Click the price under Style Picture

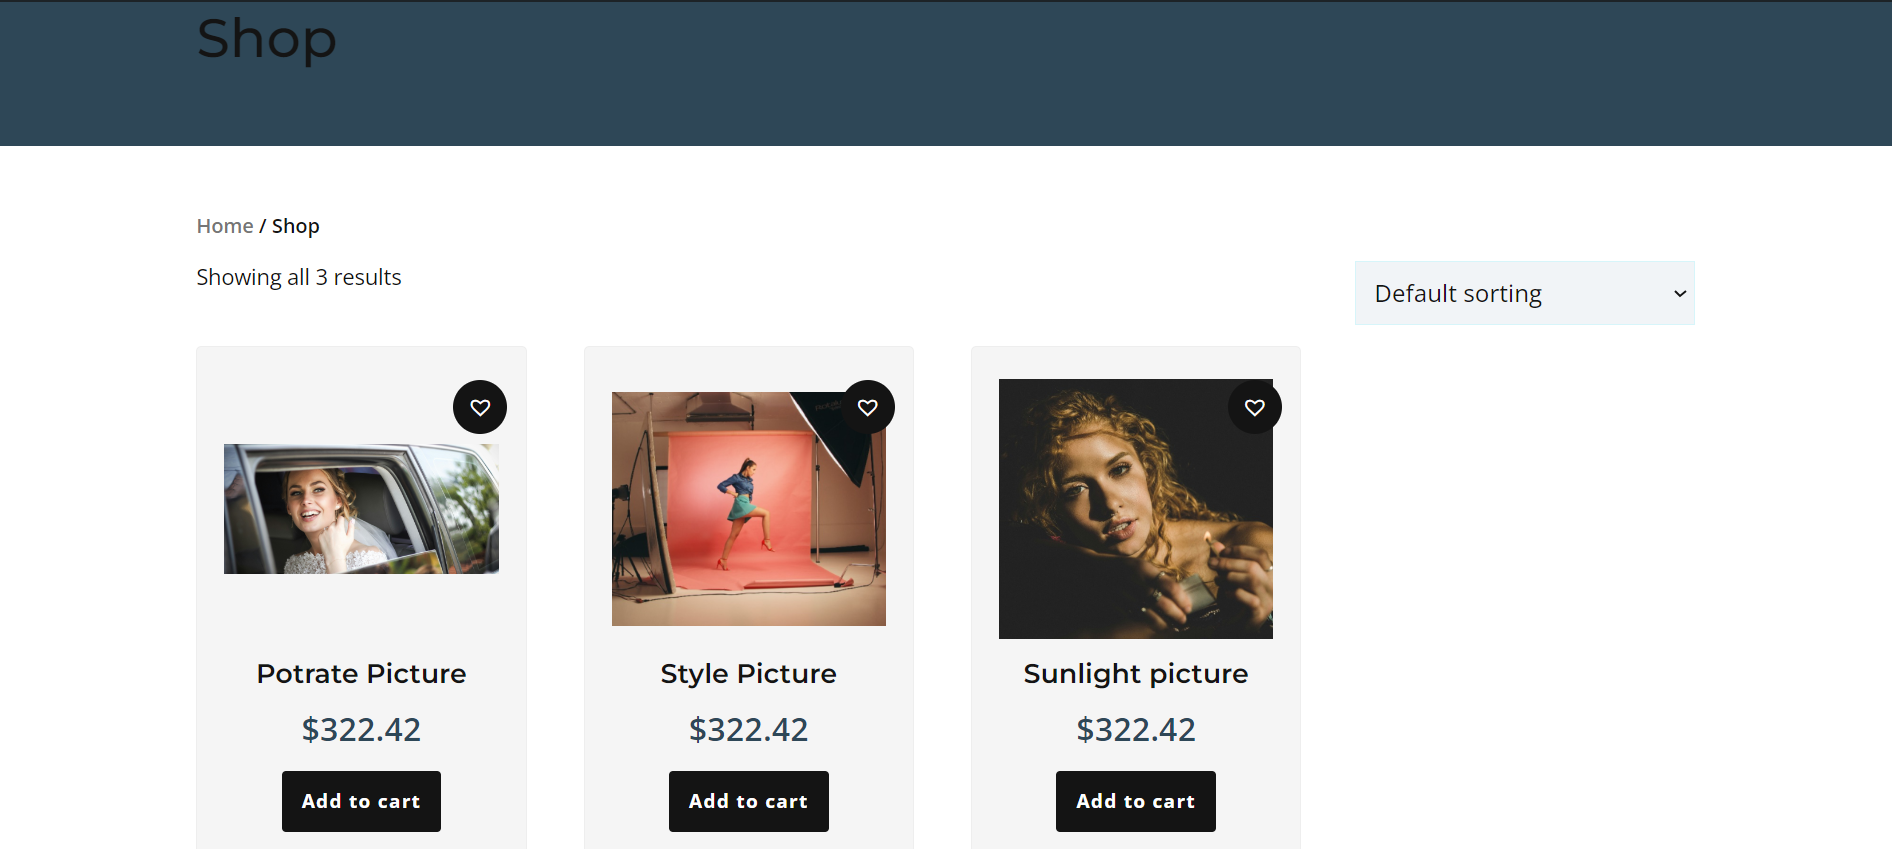748,729
